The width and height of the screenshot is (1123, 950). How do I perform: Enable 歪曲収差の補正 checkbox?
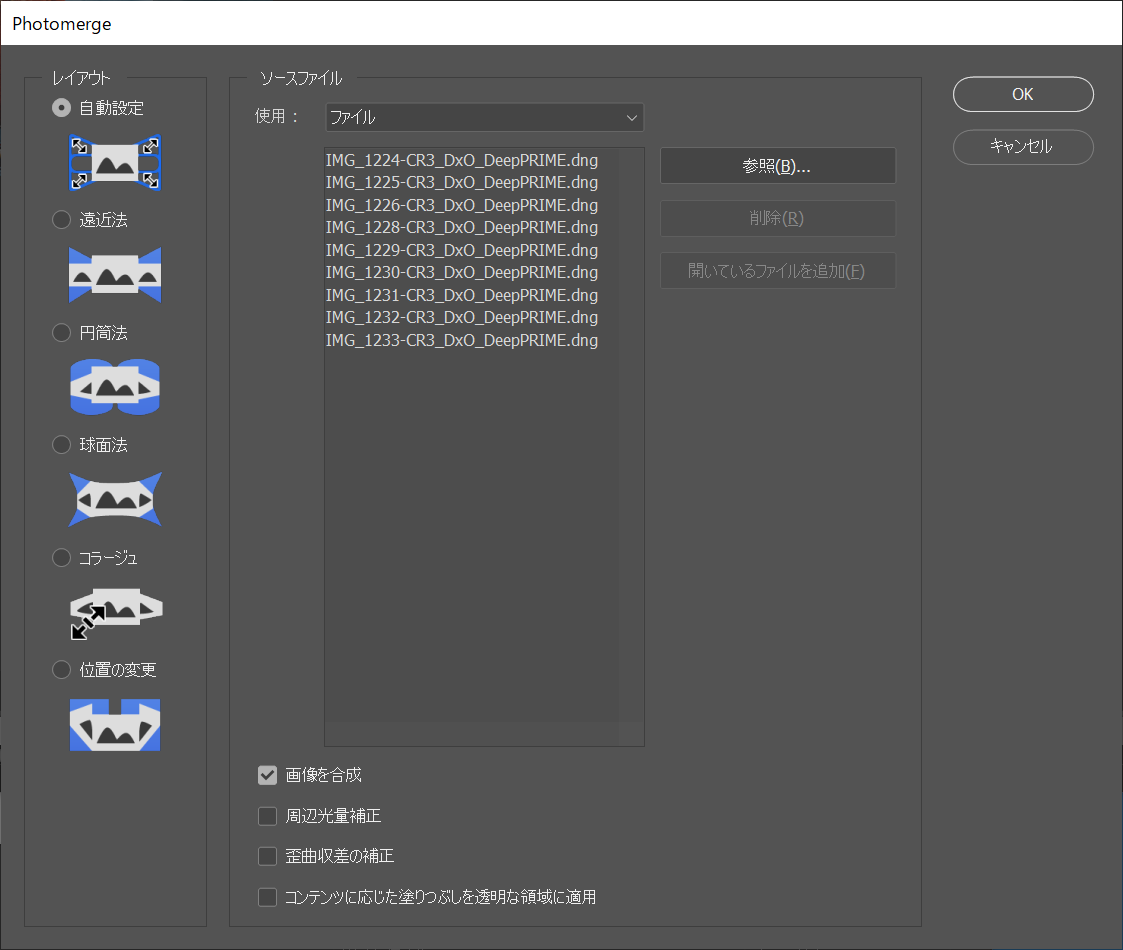tap(267, 856)
